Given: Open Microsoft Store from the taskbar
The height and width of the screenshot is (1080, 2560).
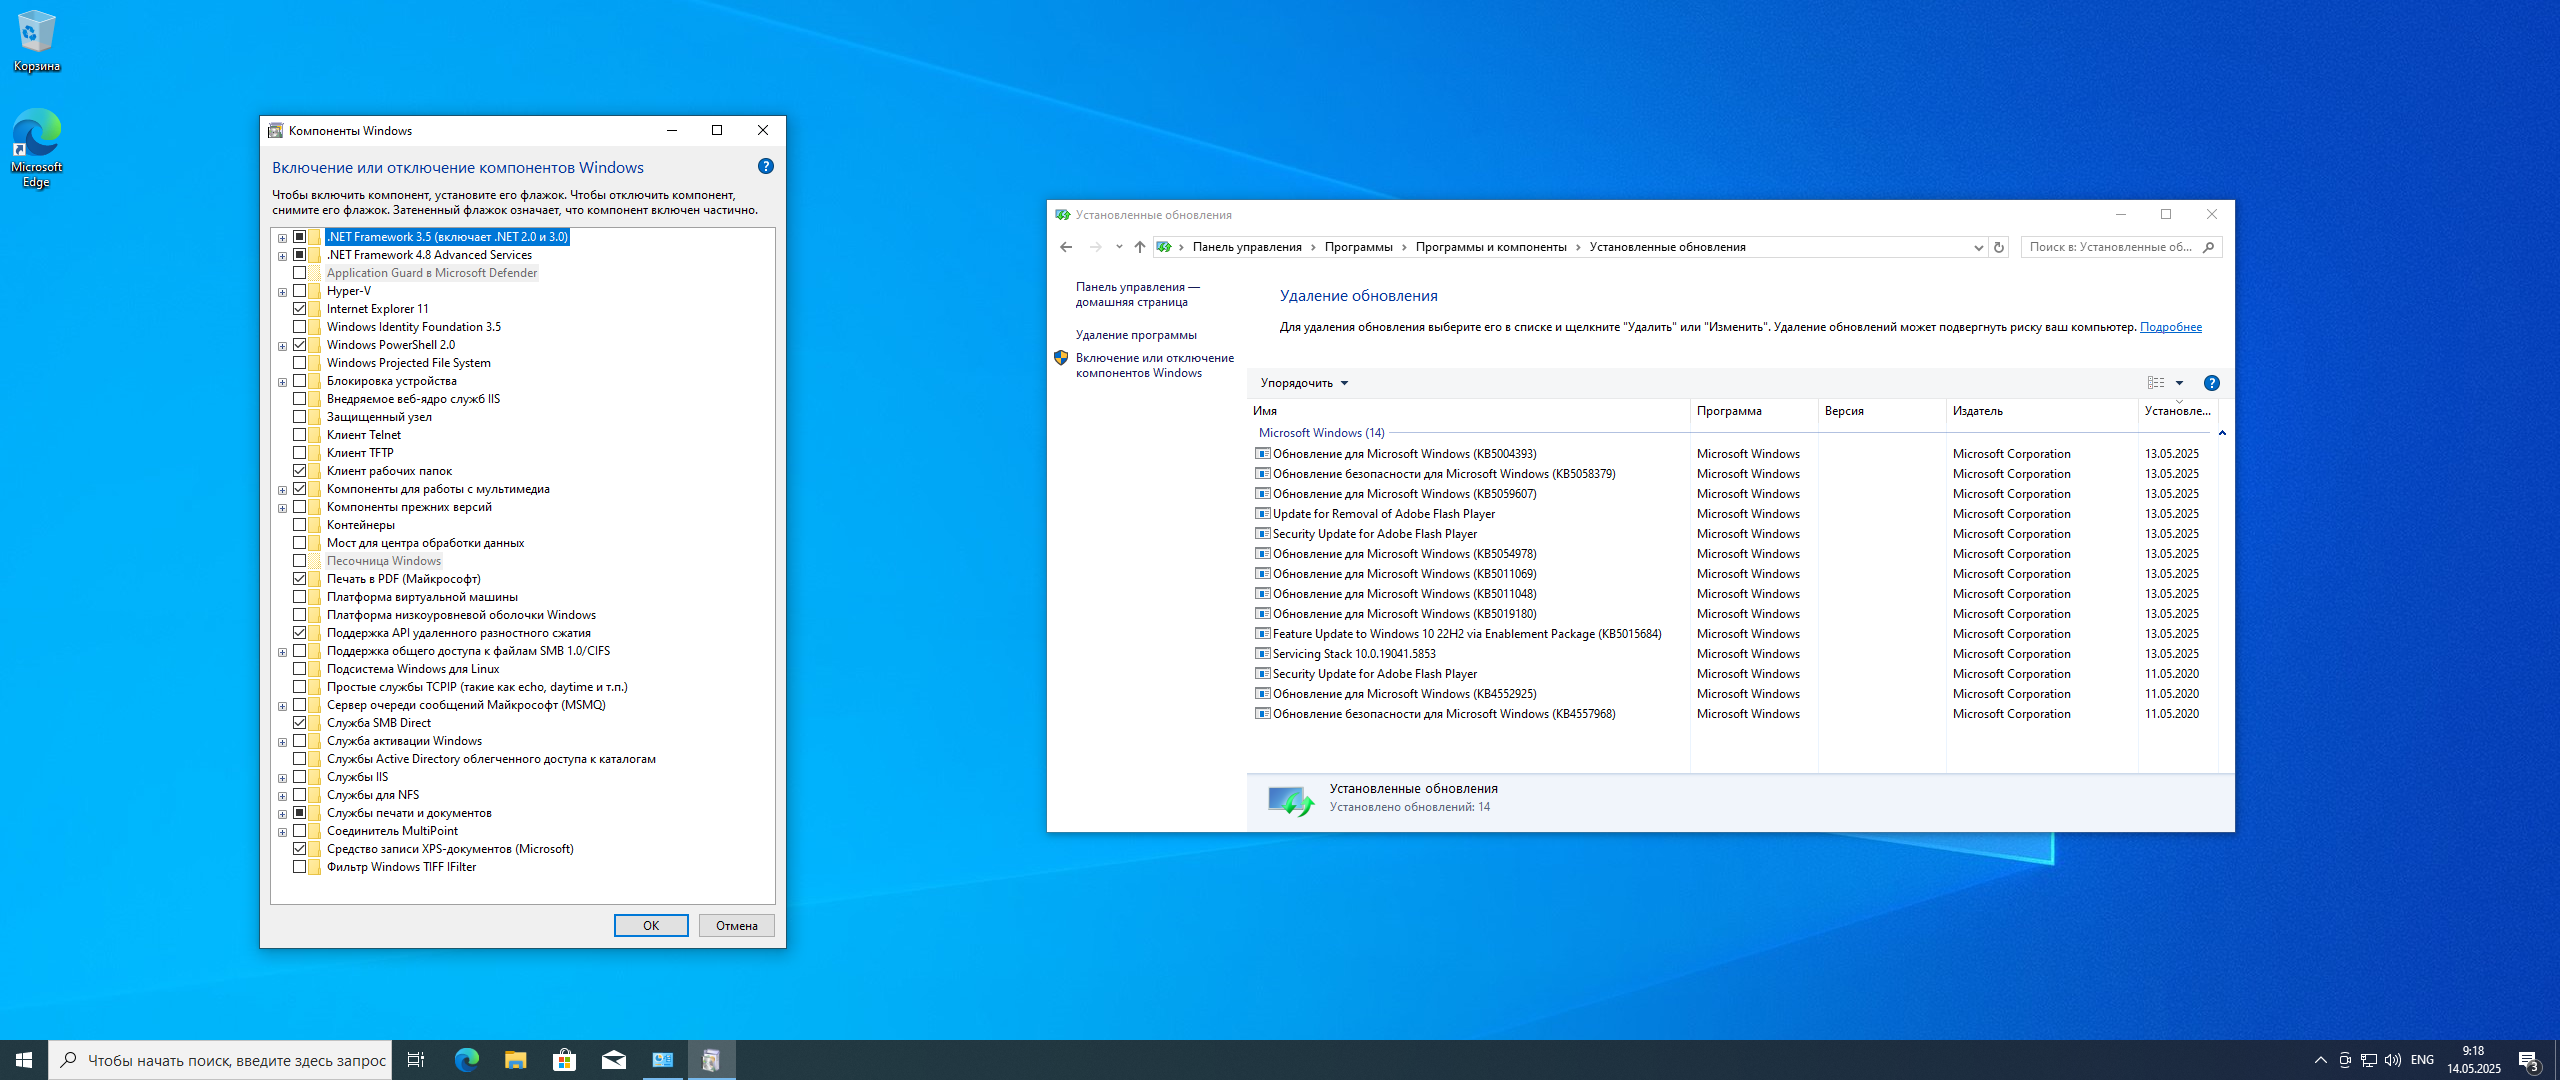Looking at the screenshot, I should click(x=564, y=1060).
